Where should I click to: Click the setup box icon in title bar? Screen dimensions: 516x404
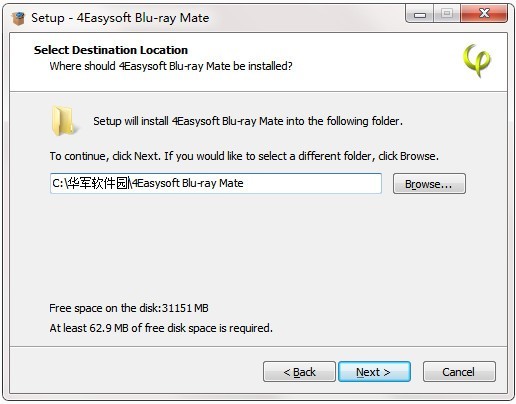coord(18,18)
